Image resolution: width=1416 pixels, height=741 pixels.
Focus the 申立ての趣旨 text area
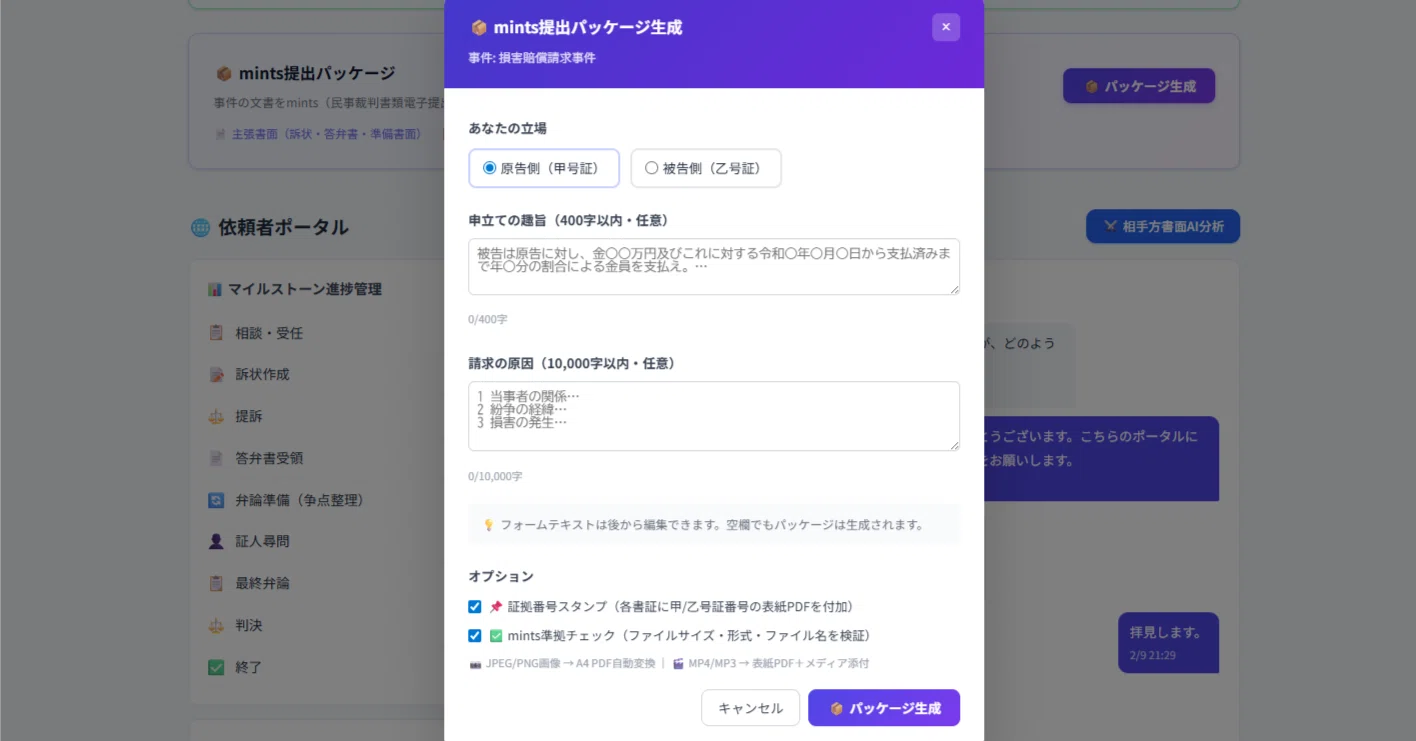click(714, 266)
